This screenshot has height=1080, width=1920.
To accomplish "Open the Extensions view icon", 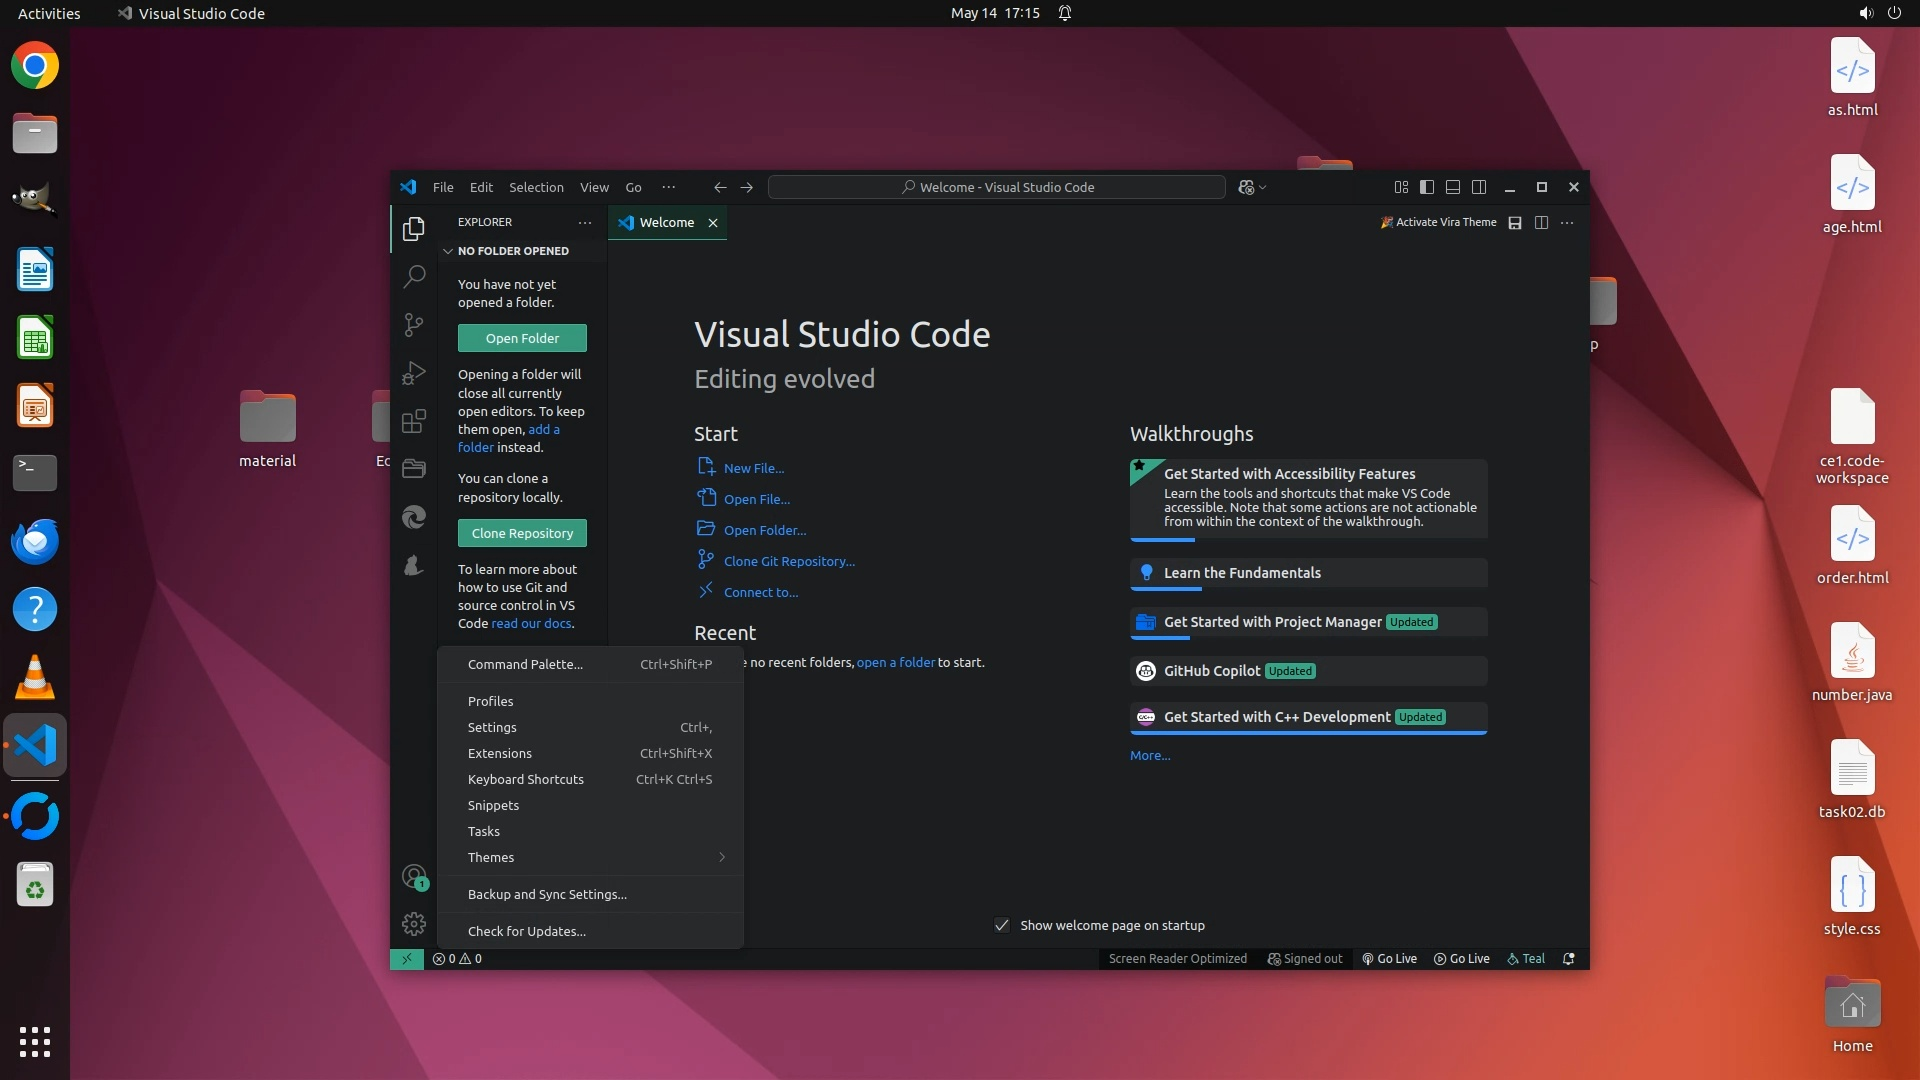I will [414, 421].
